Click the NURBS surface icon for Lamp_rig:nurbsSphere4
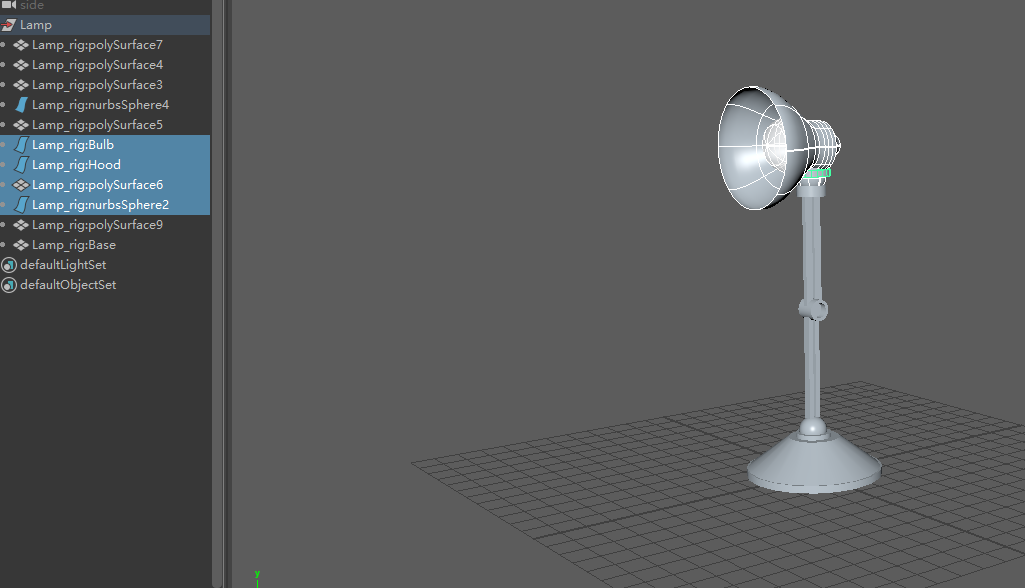The height and width of the screenshot is (588, 1025). (x=22, y=105)
